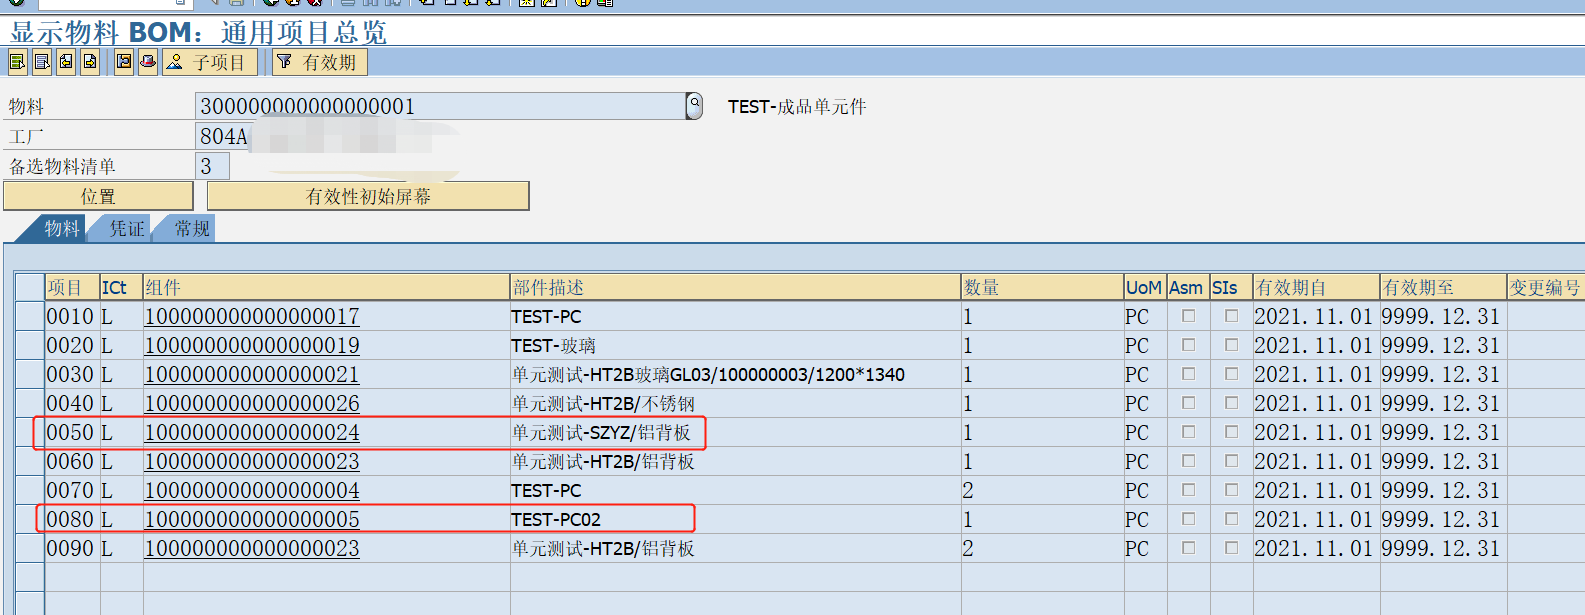Toggle Asm checkbox for item 0020
This screenshot has width=1585, height=615.
pyautogui.click(x=1188, y=345)
